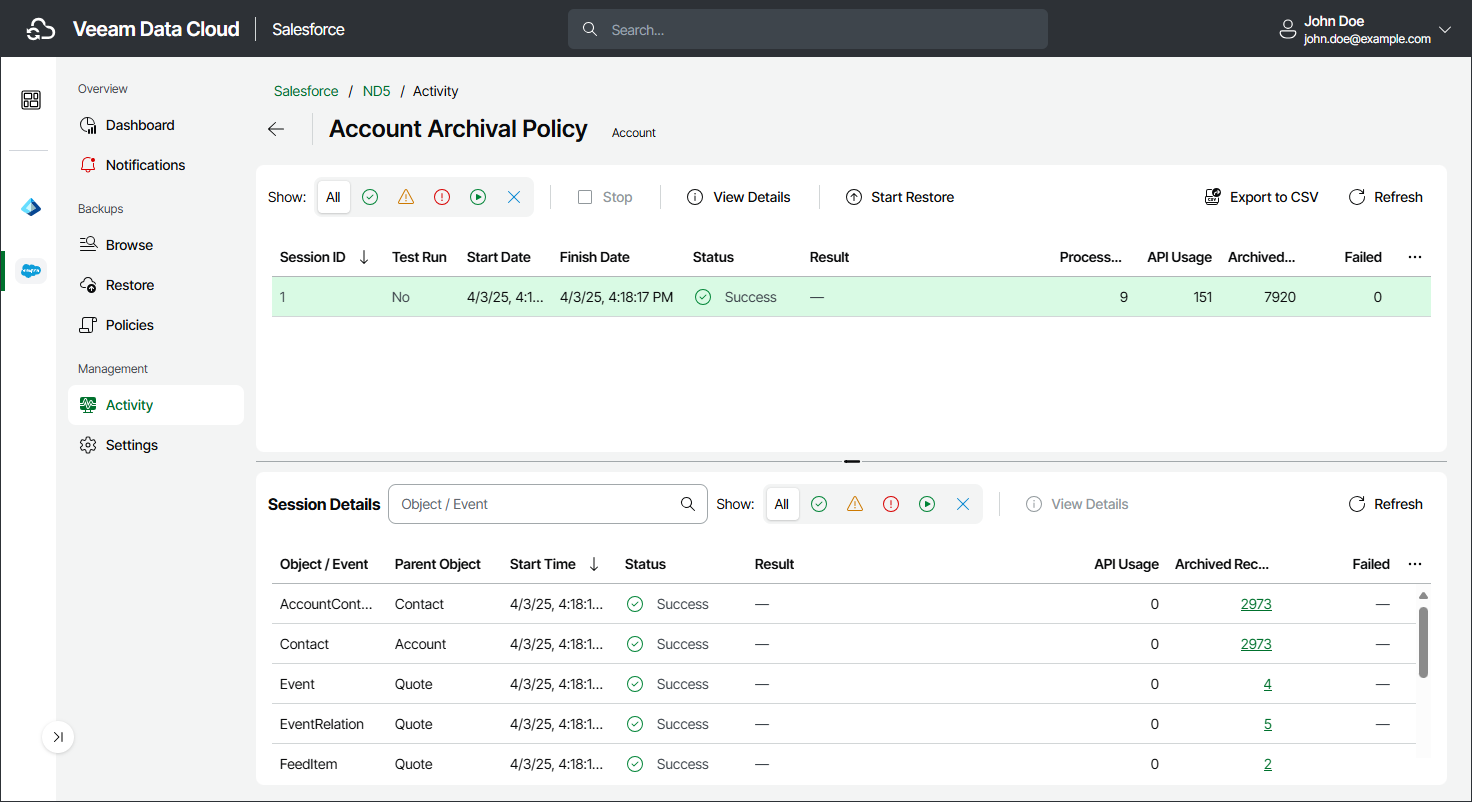Sort by Session ID column arrow
The width and height of the screenshot is (1472, 802).
364,257
